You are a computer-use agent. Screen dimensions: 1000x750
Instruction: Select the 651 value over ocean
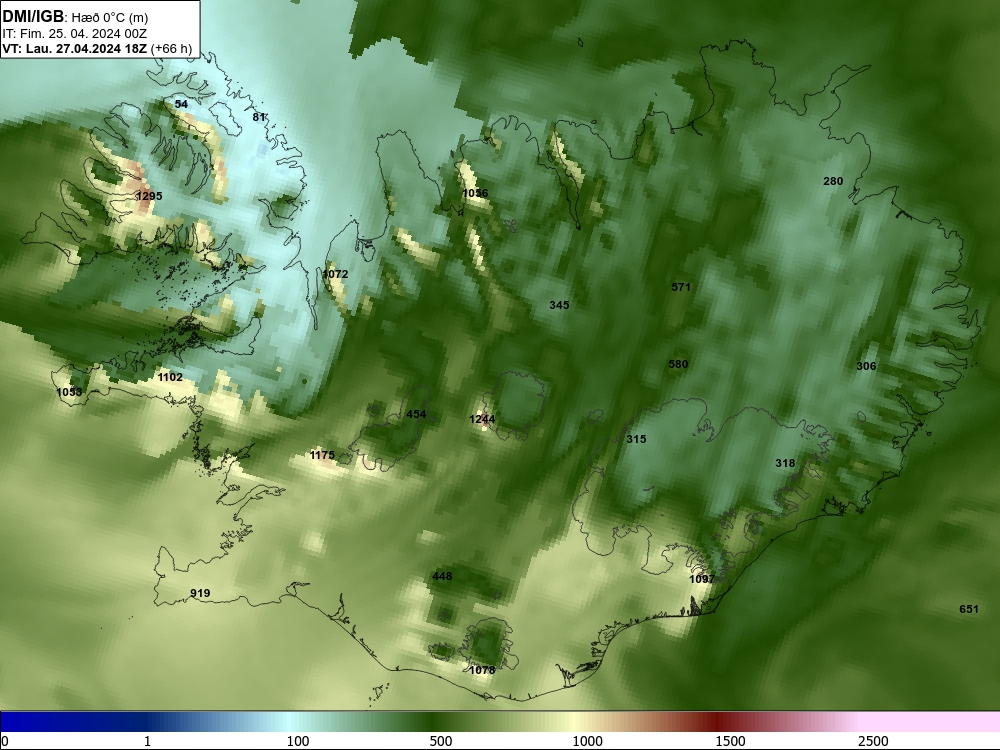point(969,609)
